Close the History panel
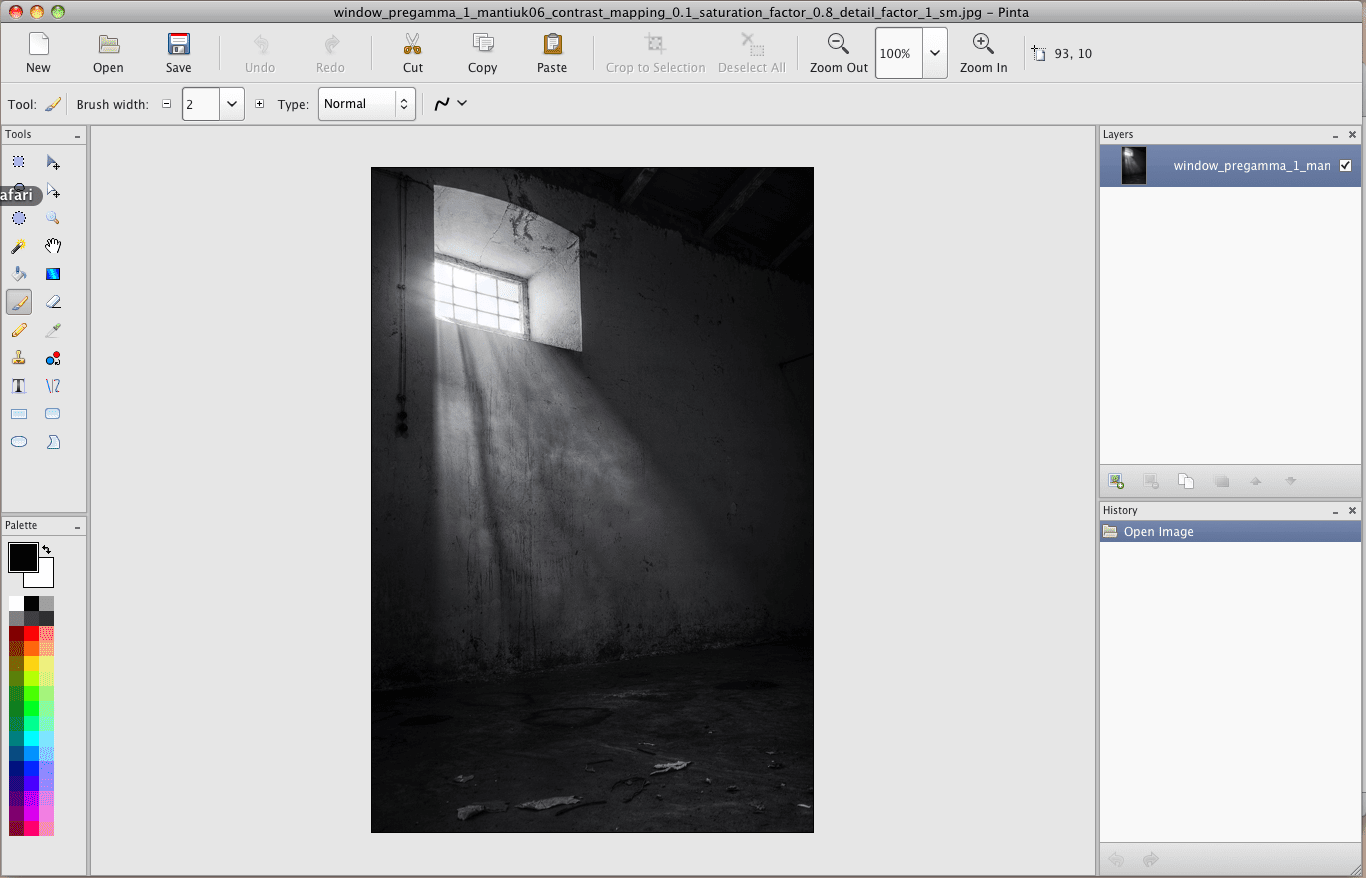The width and height of the screenshot is (1366, 878). point(1352,511)
